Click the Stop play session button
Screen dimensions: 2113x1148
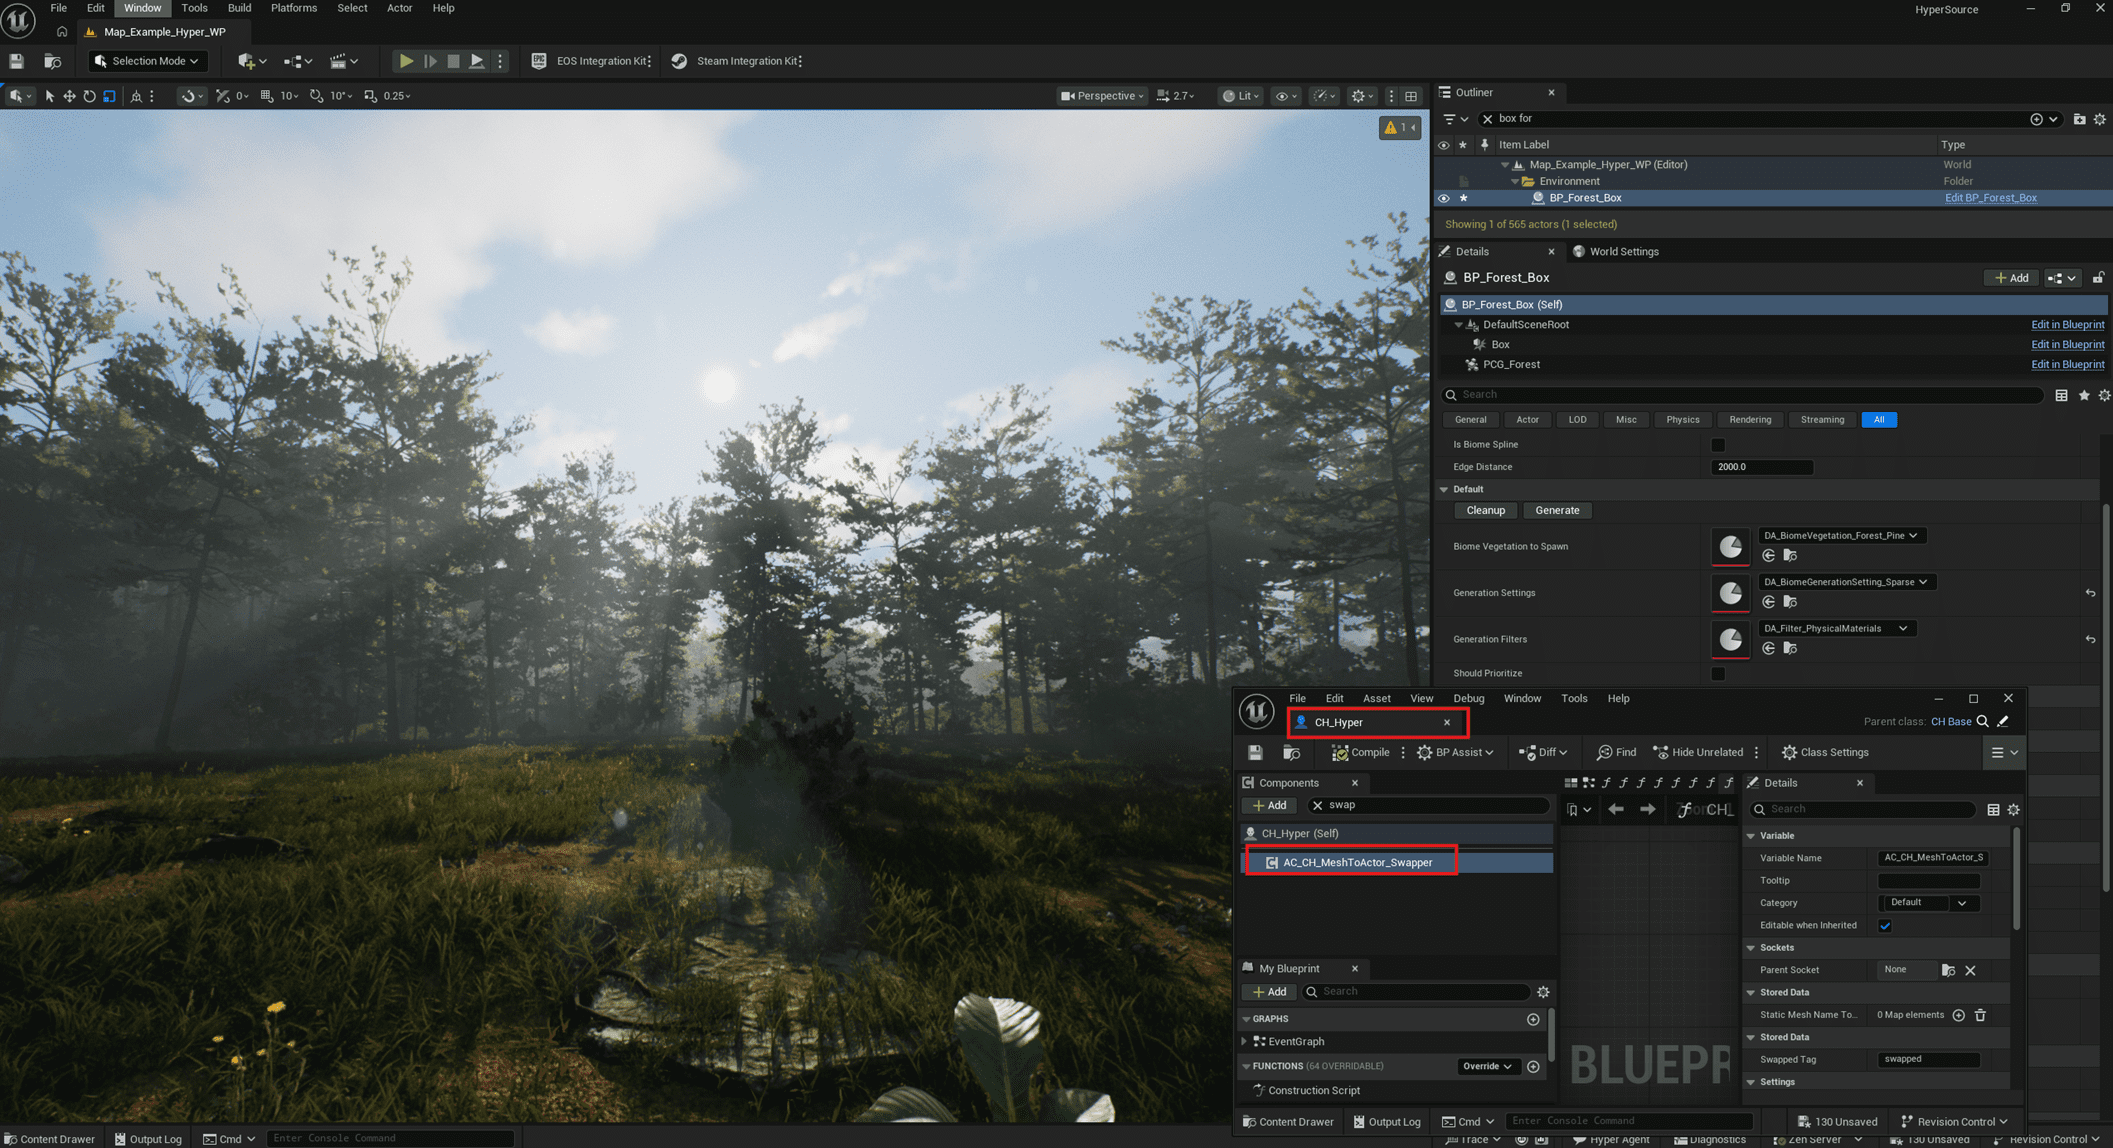[x=453, y=61]
